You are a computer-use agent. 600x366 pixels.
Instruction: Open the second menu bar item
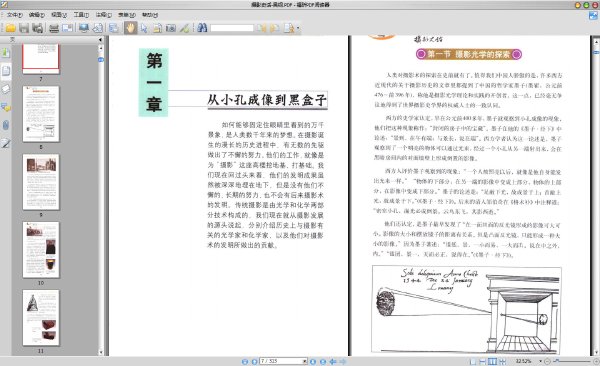coord(36,15)
